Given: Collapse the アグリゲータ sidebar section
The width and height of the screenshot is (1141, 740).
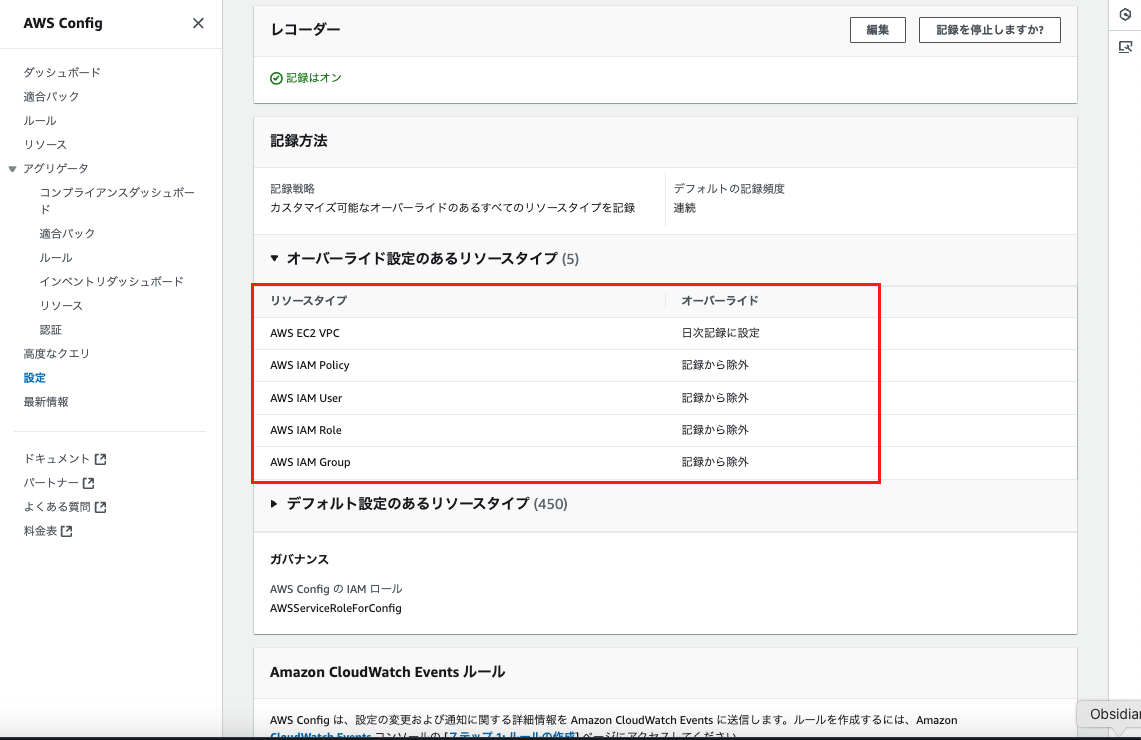Looking at the screenshot, I should 12,169.
